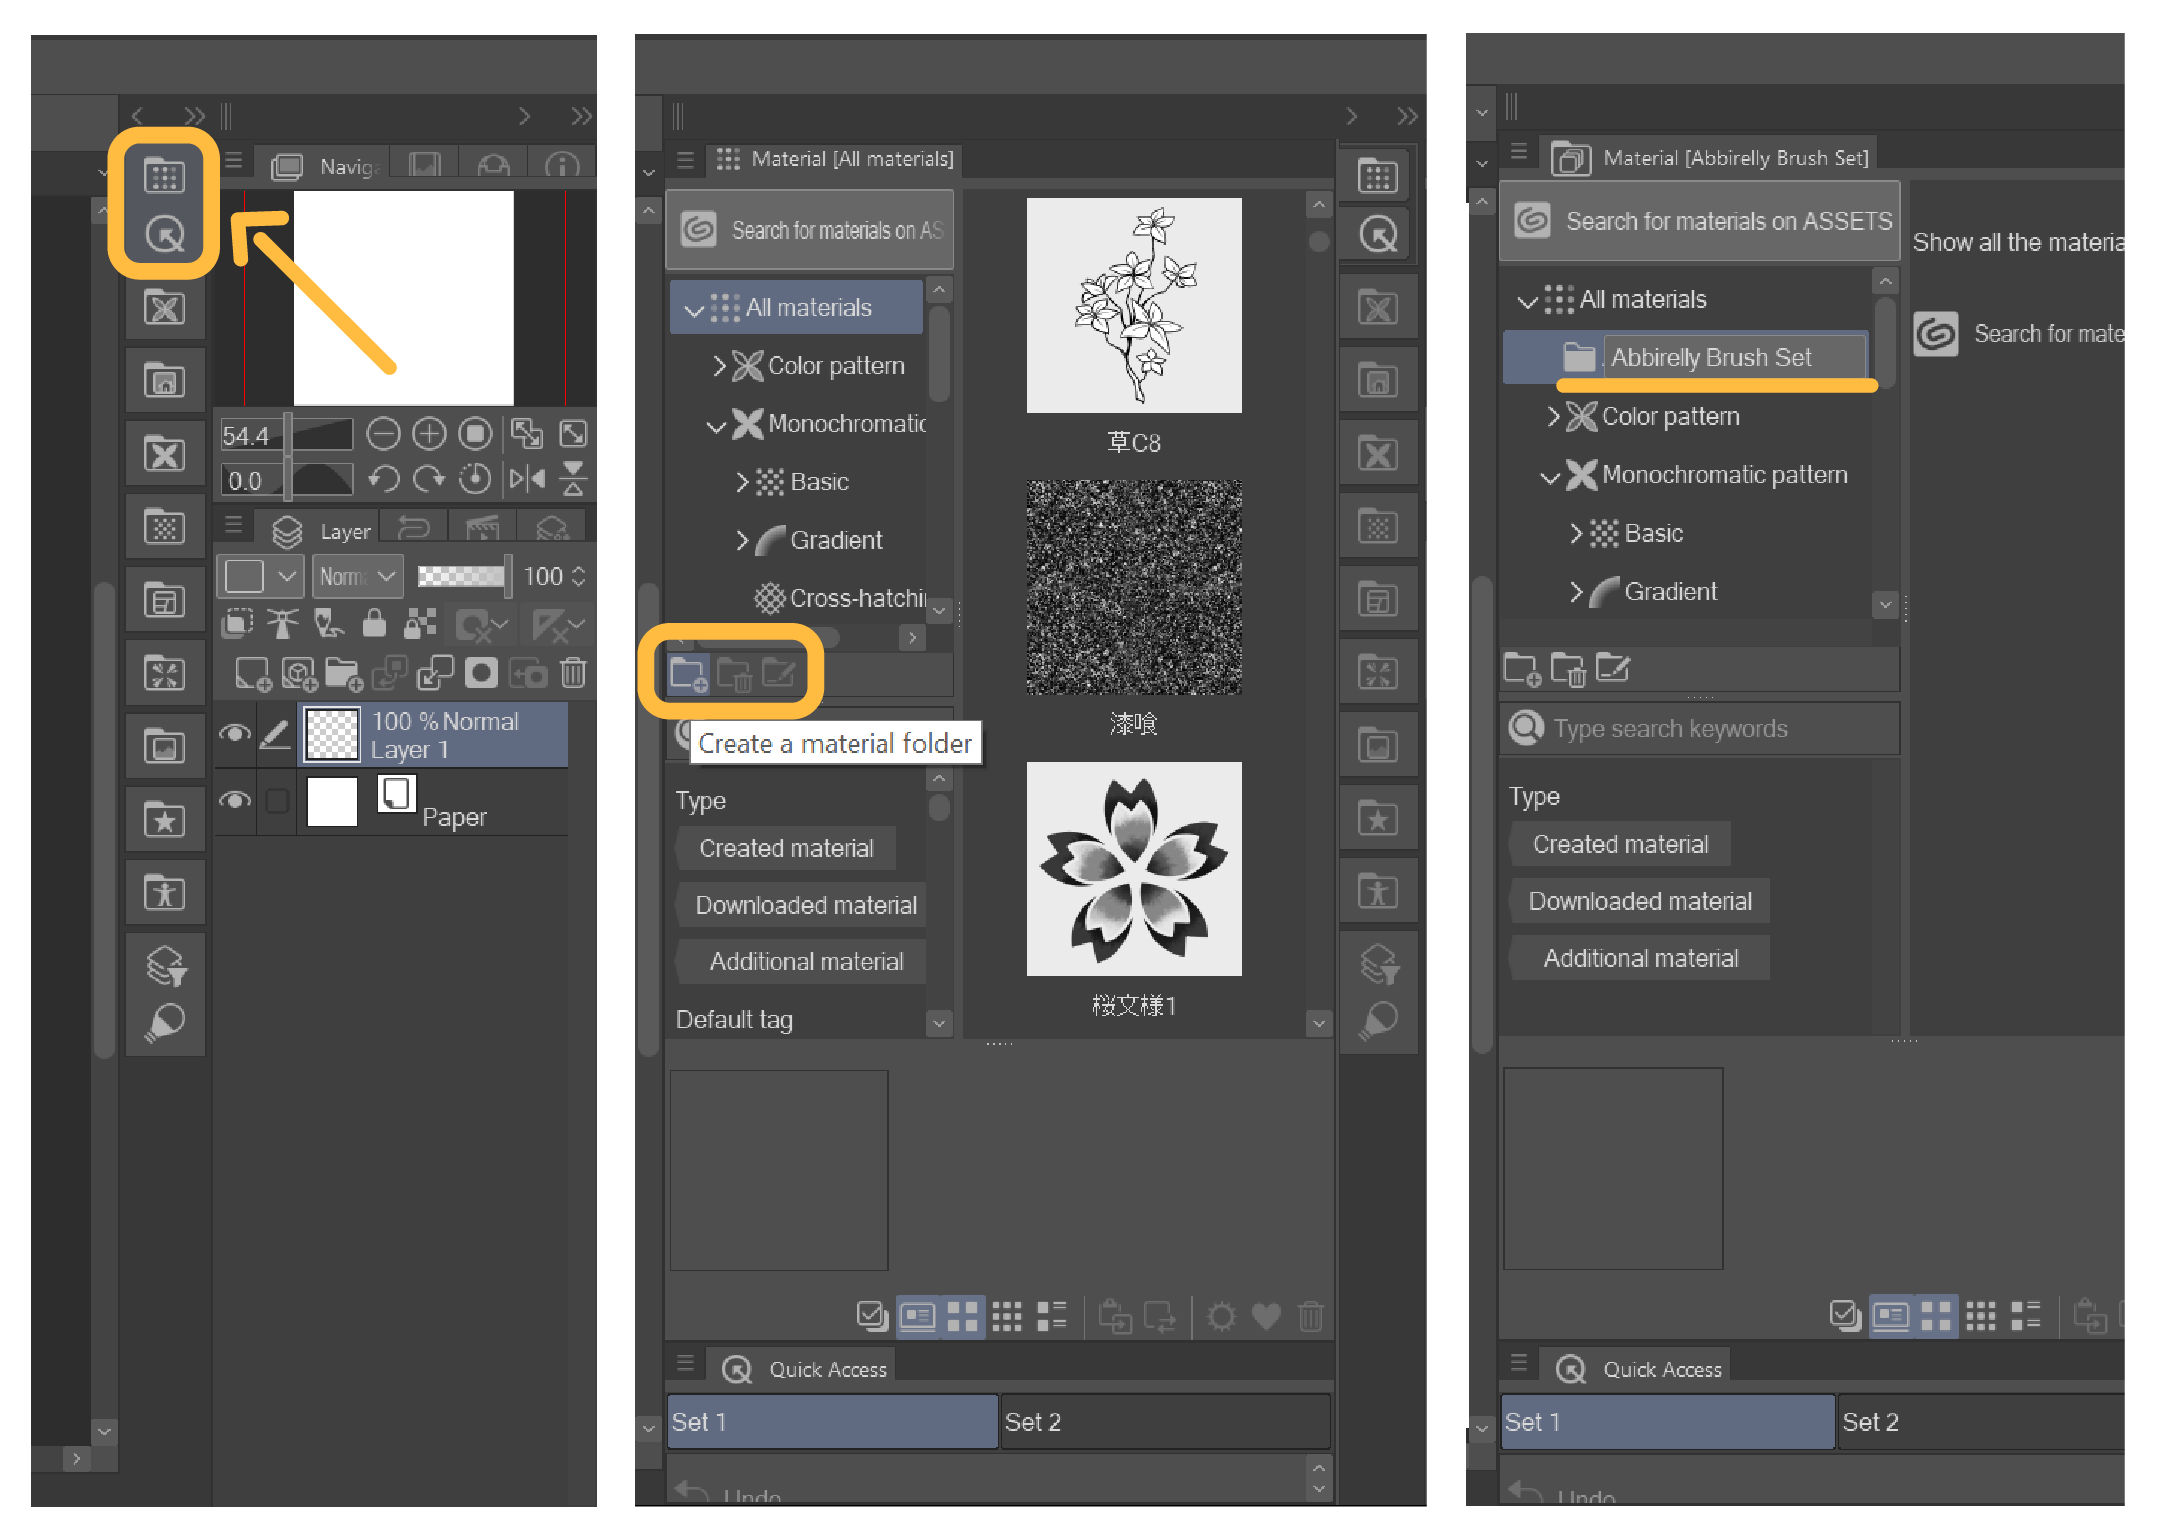
Task: Open the Material palette grid icon
Action: 164,176
